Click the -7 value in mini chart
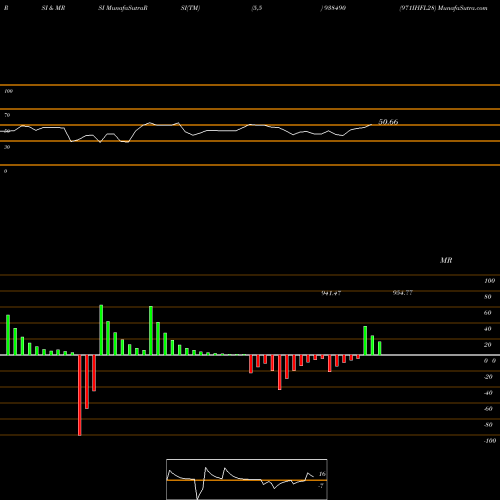500x500 pixels. tap(321, 486)
